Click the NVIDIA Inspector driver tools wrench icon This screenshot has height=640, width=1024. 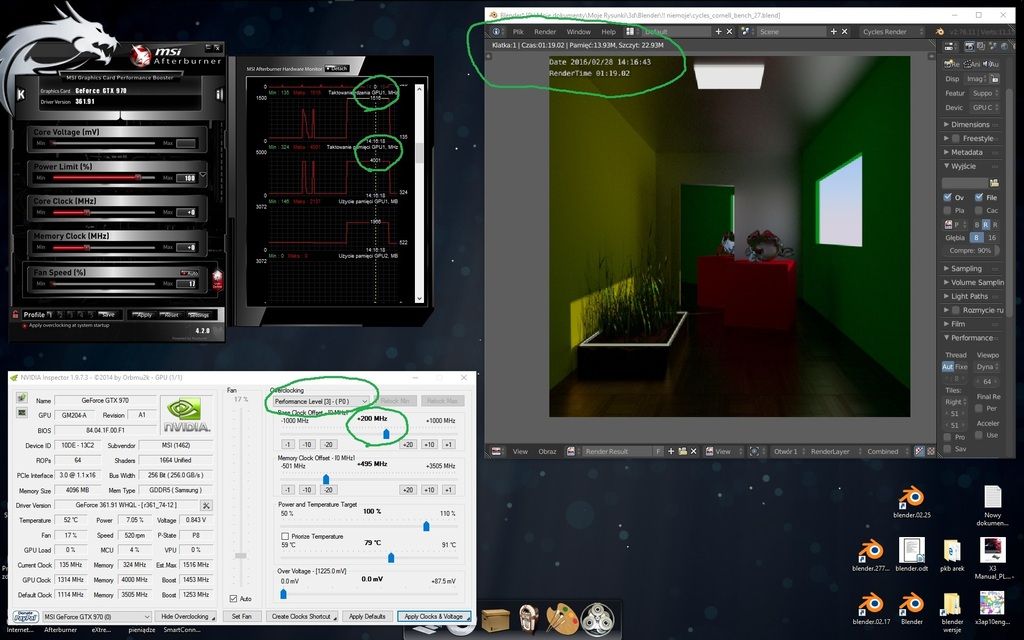[206, 505]
